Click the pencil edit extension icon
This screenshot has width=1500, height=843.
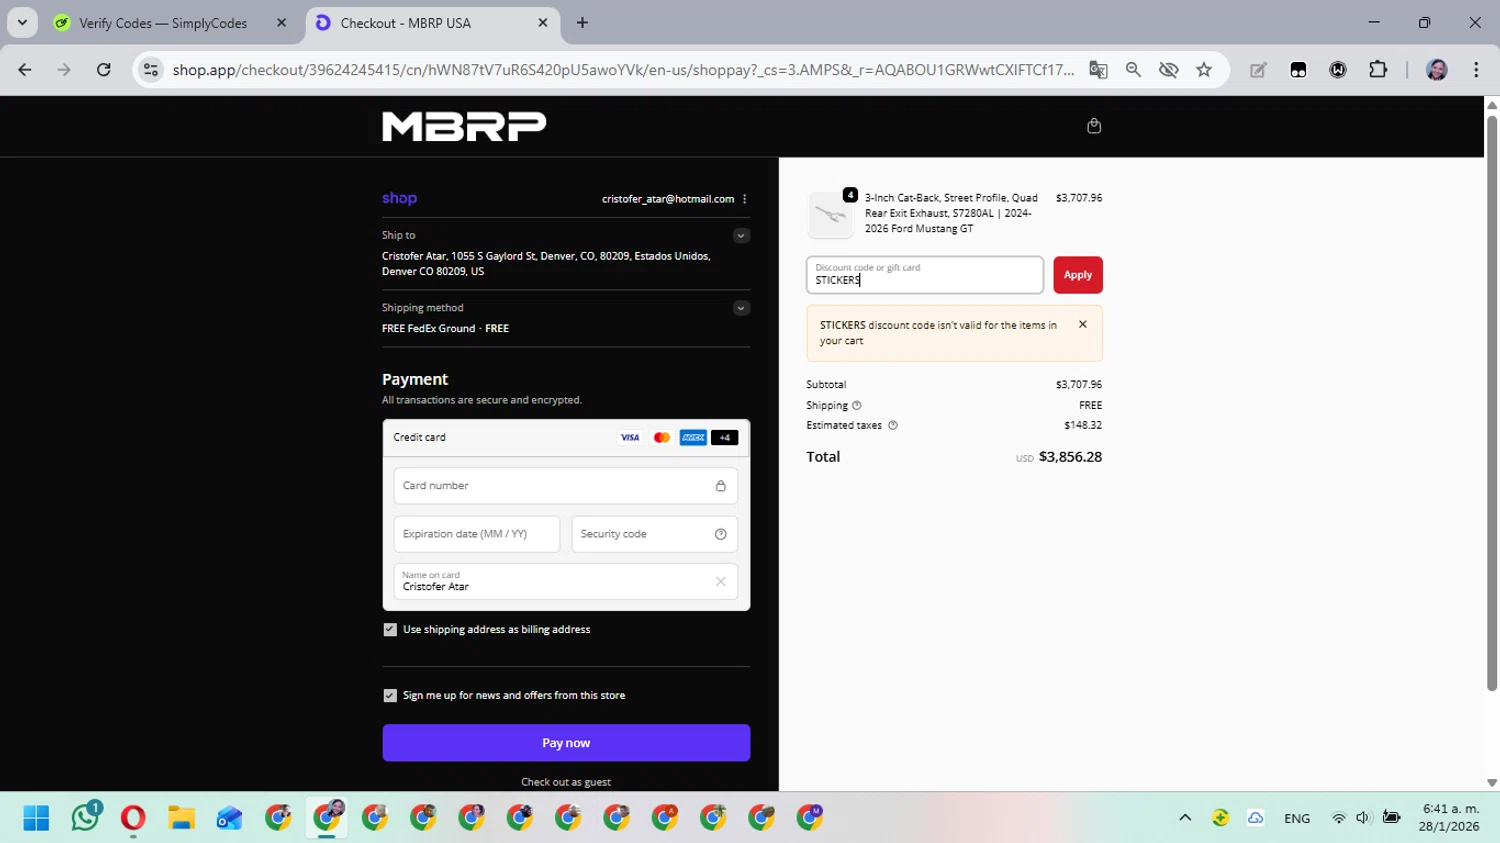[1258, 70]
